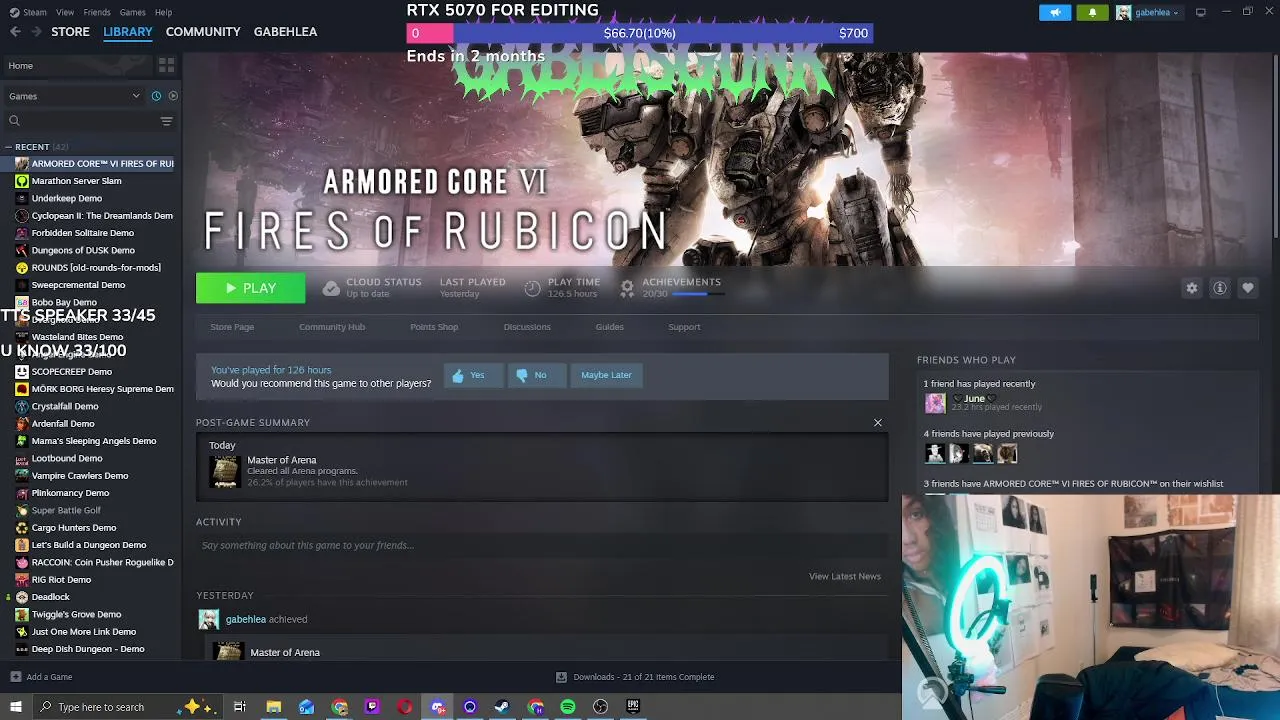
Task: Click Add a Game plus button
Action: click(15, 677)
